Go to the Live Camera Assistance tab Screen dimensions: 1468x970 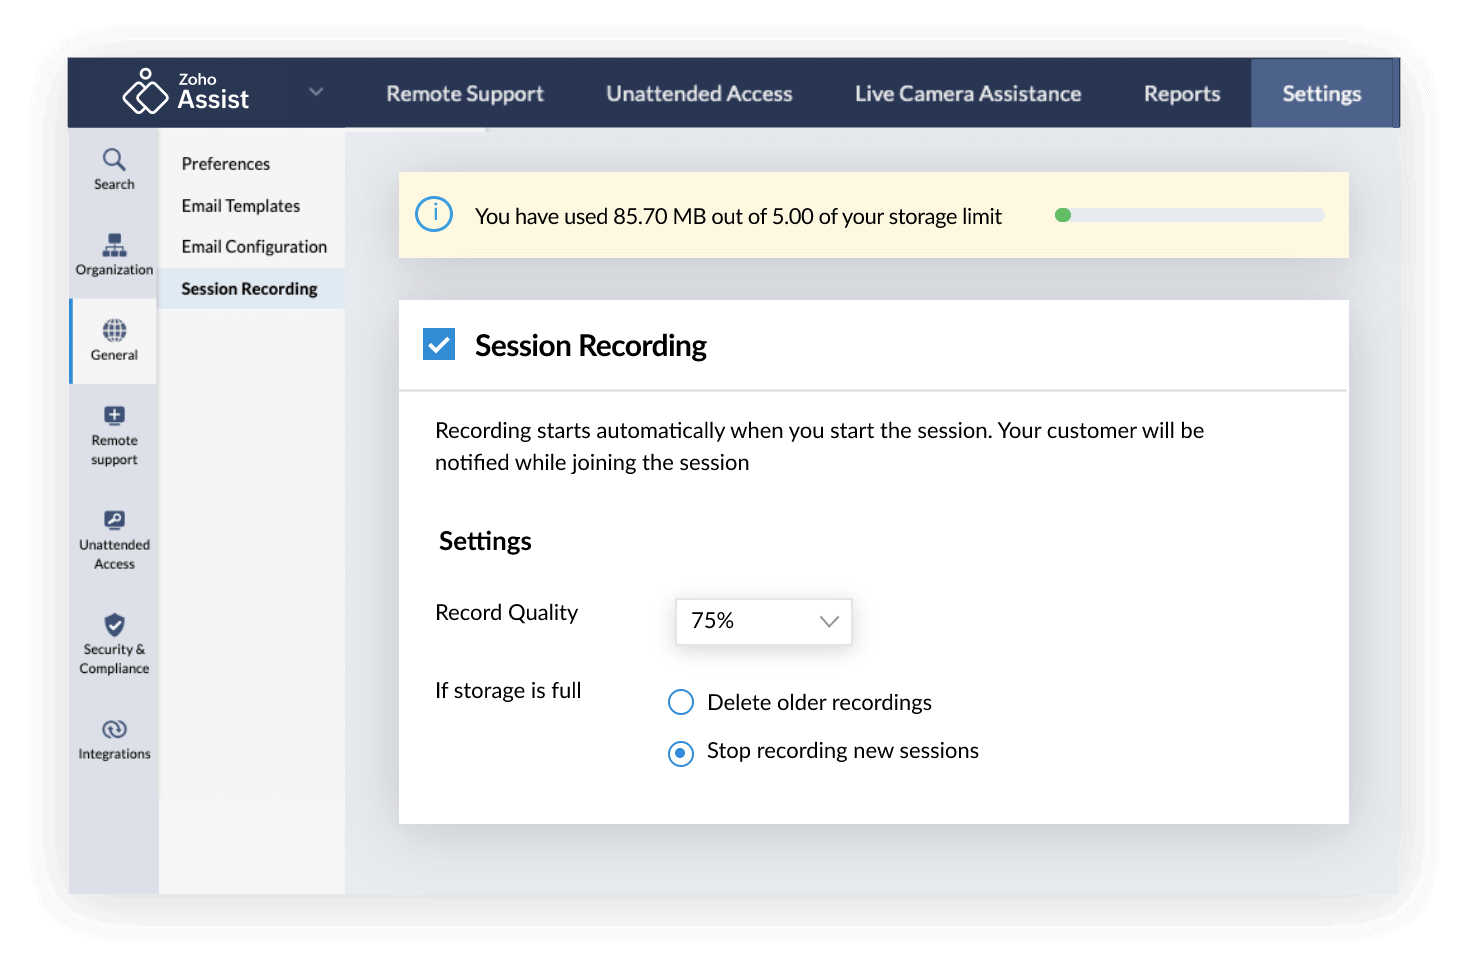(x=967, y=93)
